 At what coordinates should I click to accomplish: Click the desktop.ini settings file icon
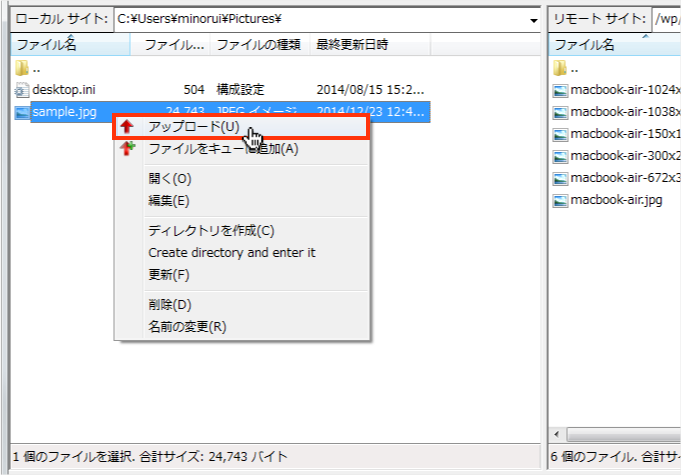(22, 90)
